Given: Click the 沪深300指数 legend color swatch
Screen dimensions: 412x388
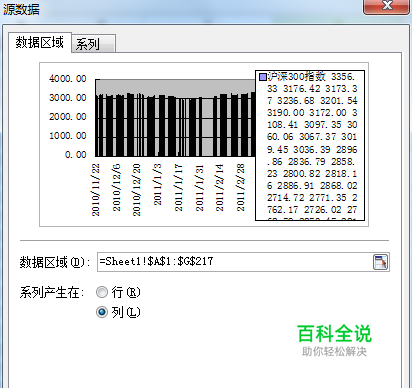Looking at the screenshot, I should pos(263,77).
